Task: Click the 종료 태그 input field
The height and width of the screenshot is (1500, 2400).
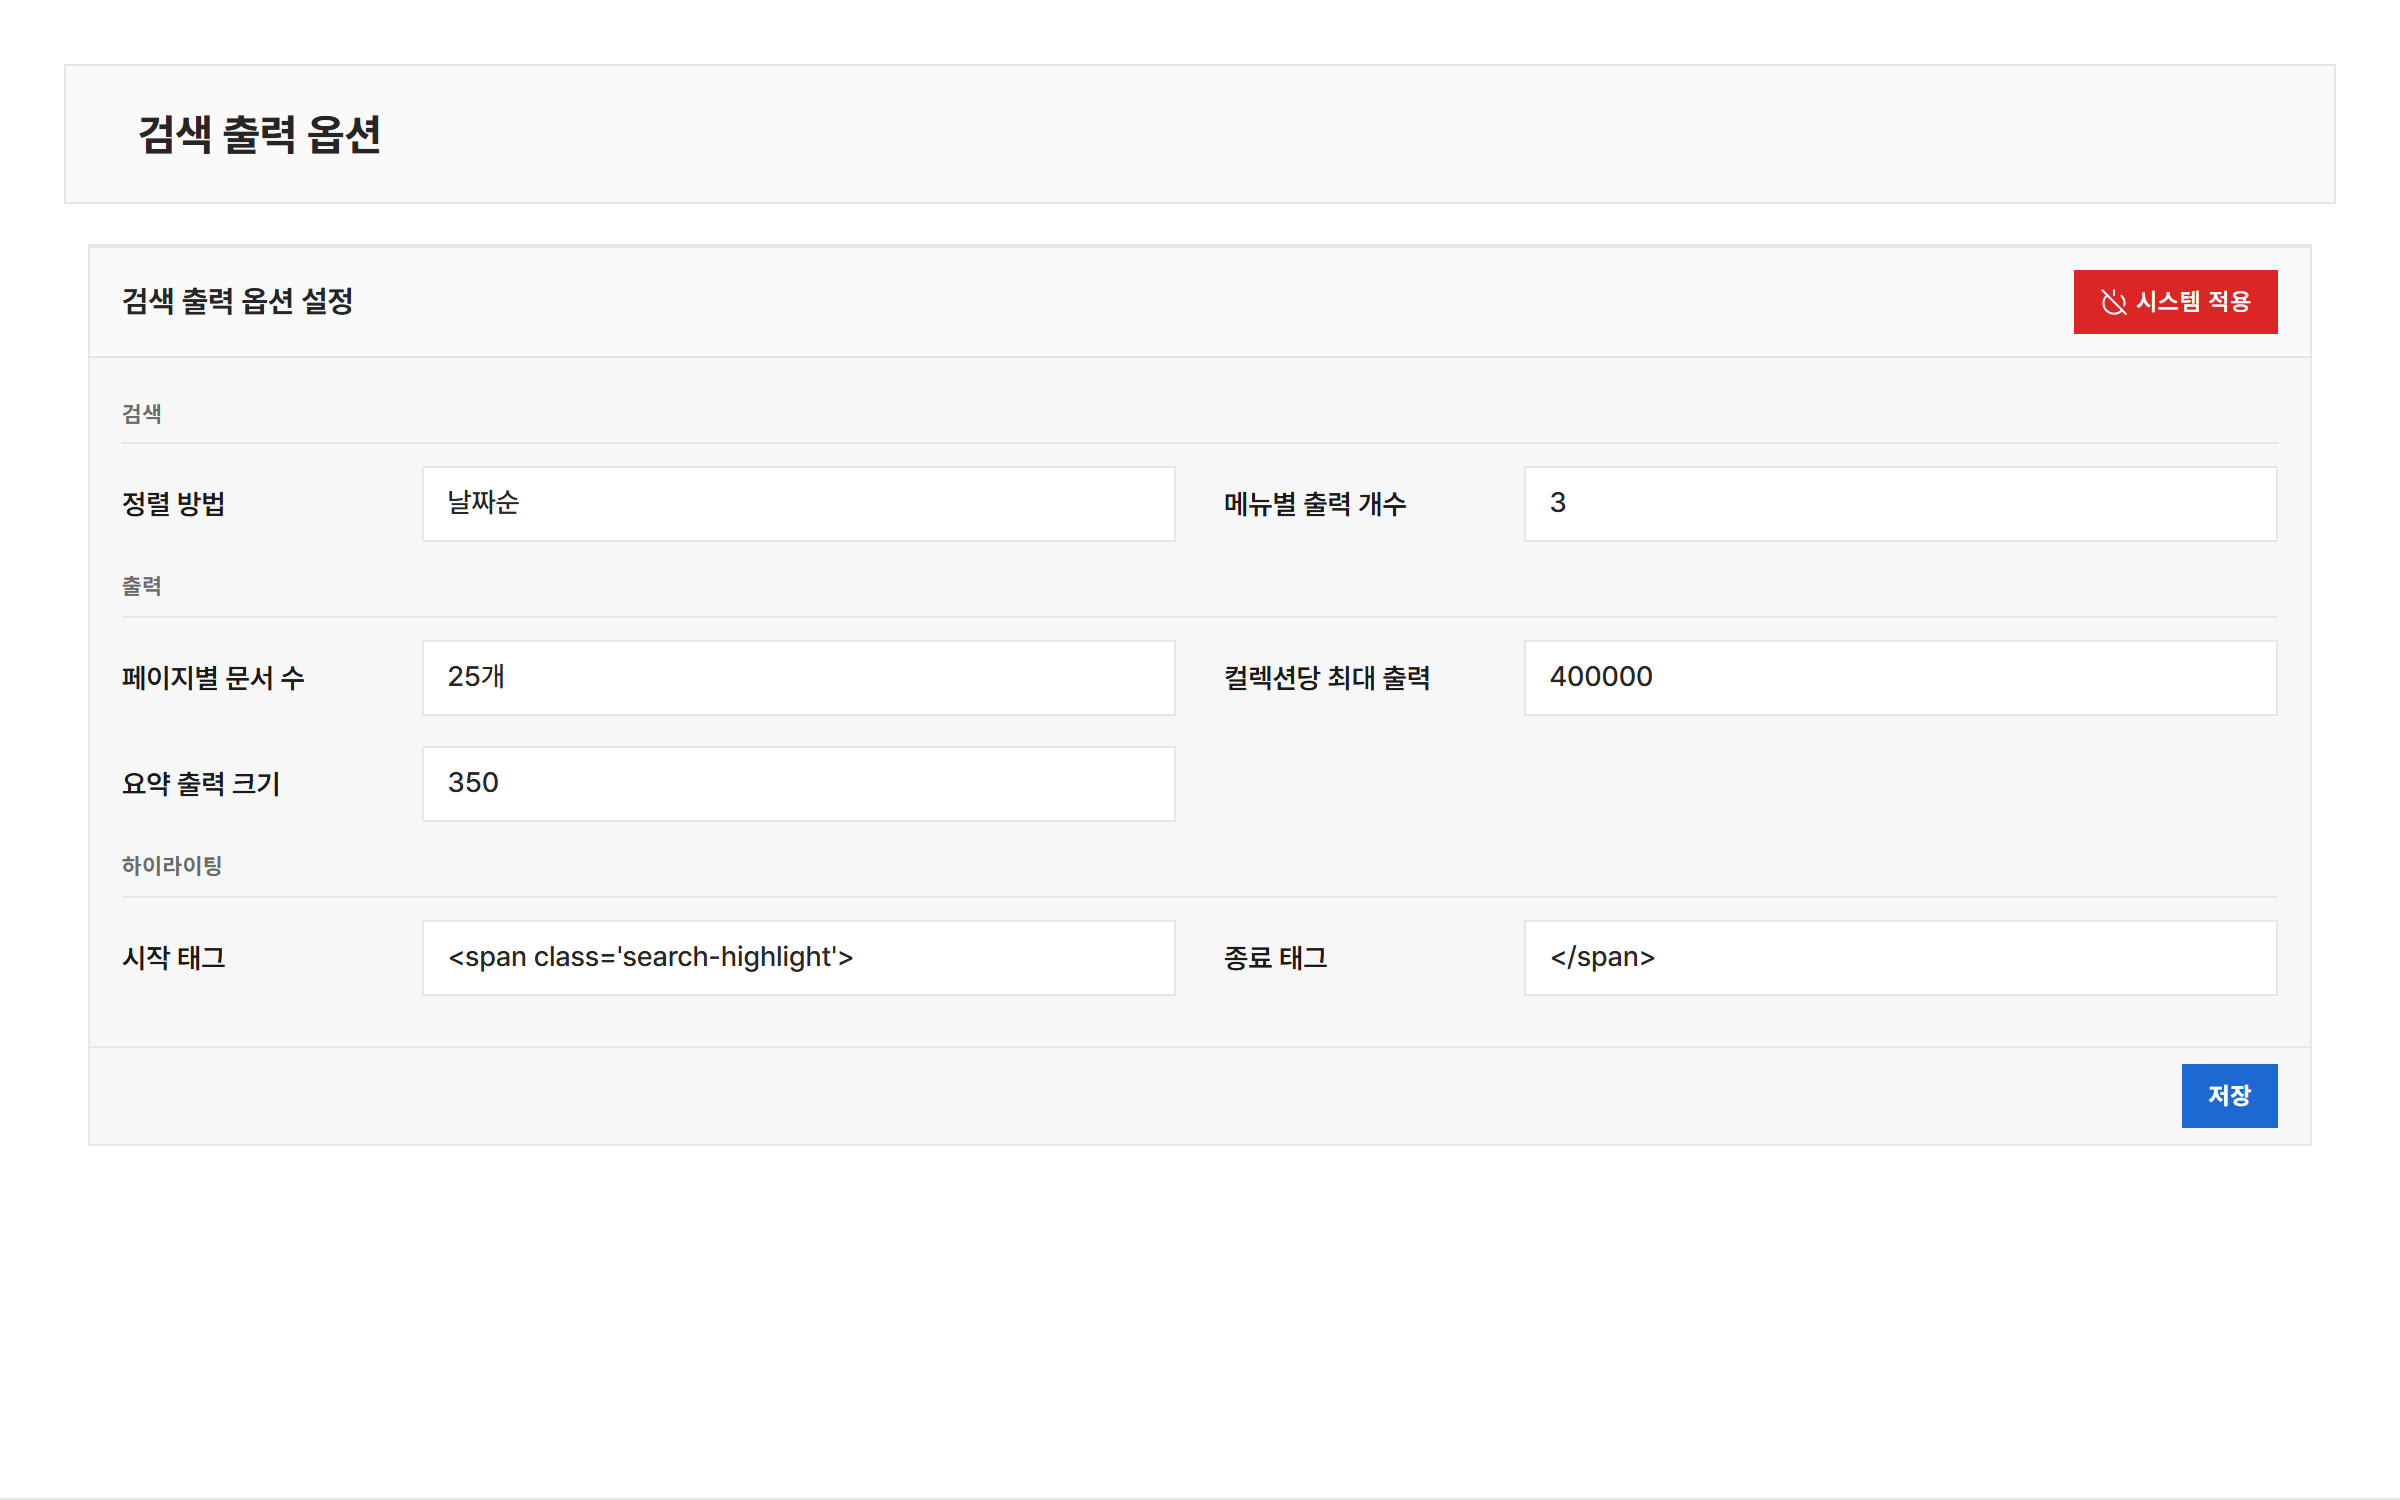Action: pos(1900,958)
